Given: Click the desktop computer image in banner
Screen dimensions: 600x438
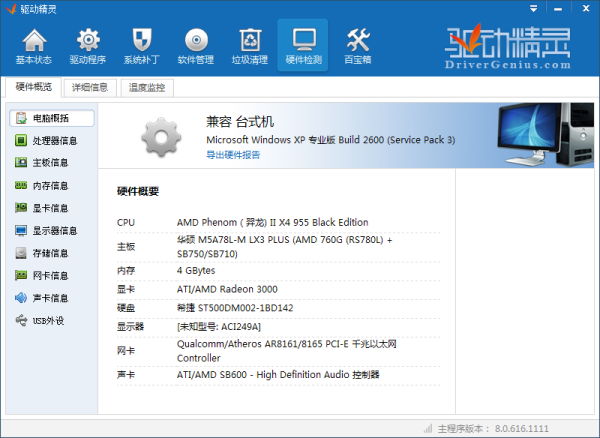Looking at the screenshot, I should (x=546, y=135).
